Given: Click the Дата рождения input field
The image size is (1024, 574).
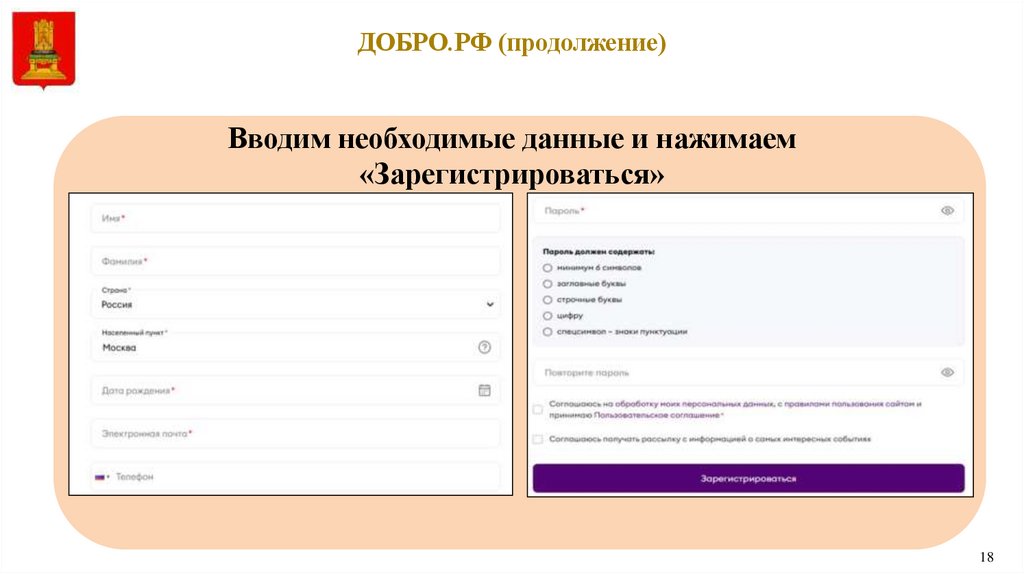Looking at the screenshot, I should click(295, 391).
